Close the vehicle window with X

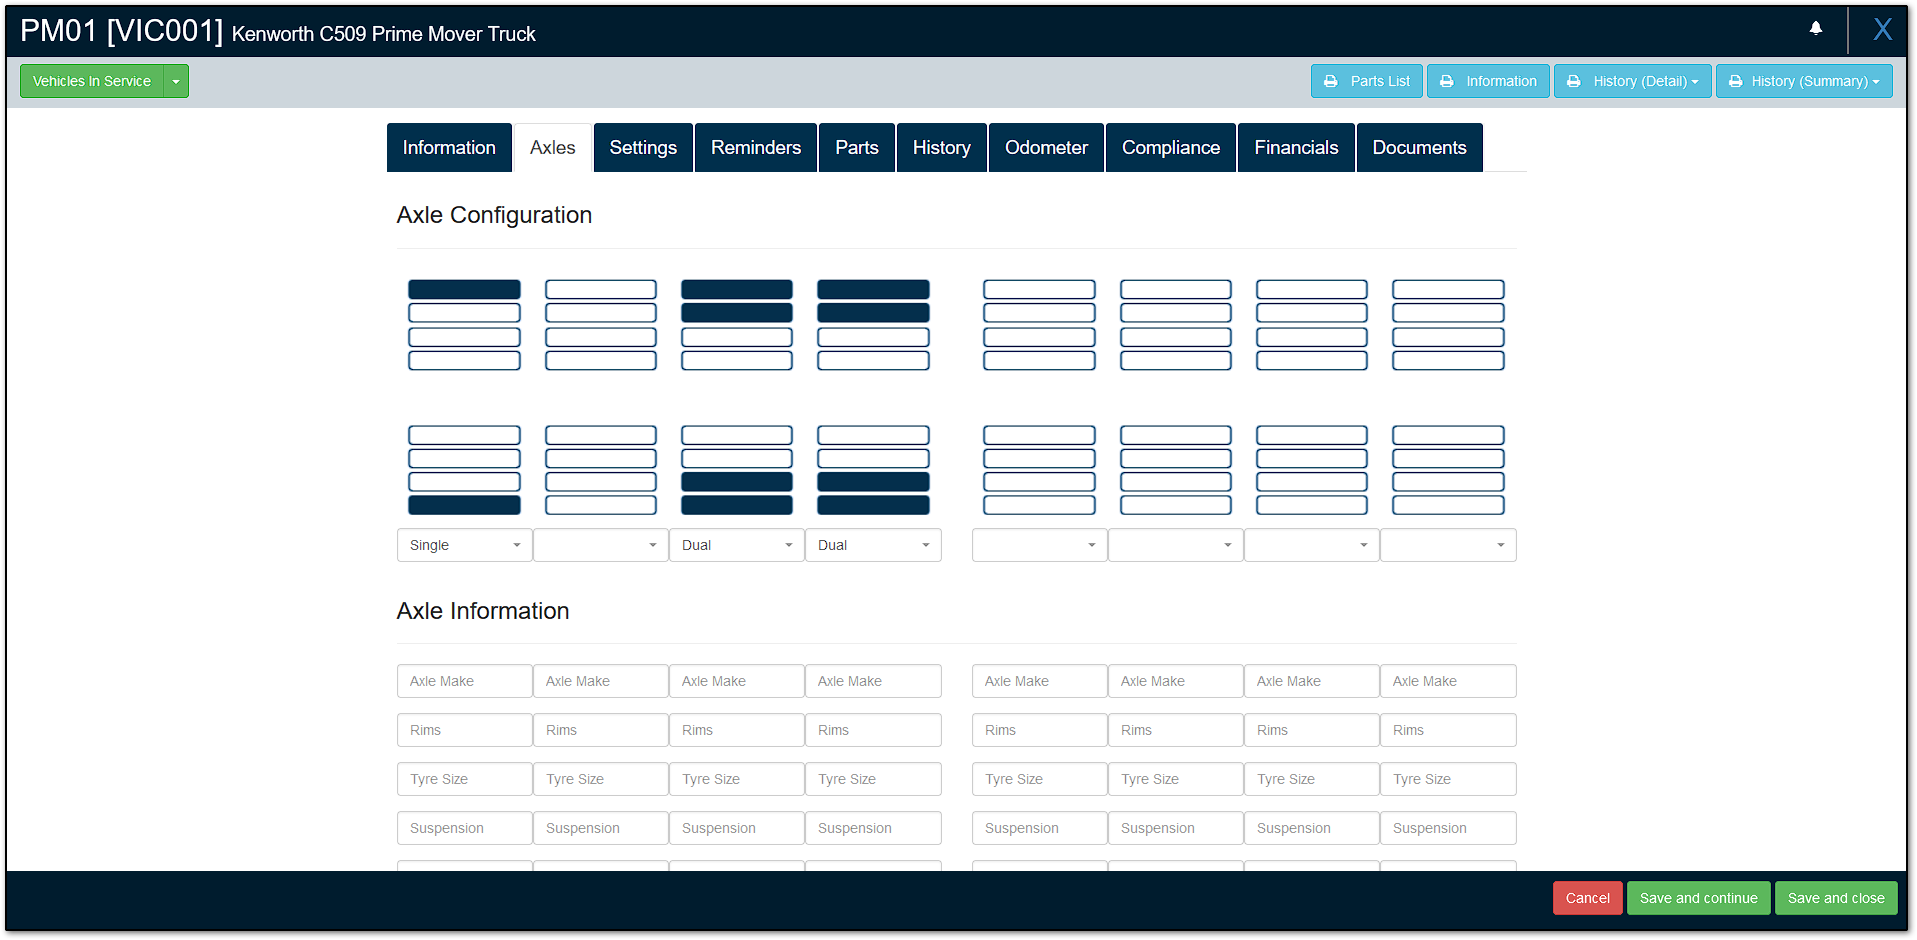point(1882,30)
